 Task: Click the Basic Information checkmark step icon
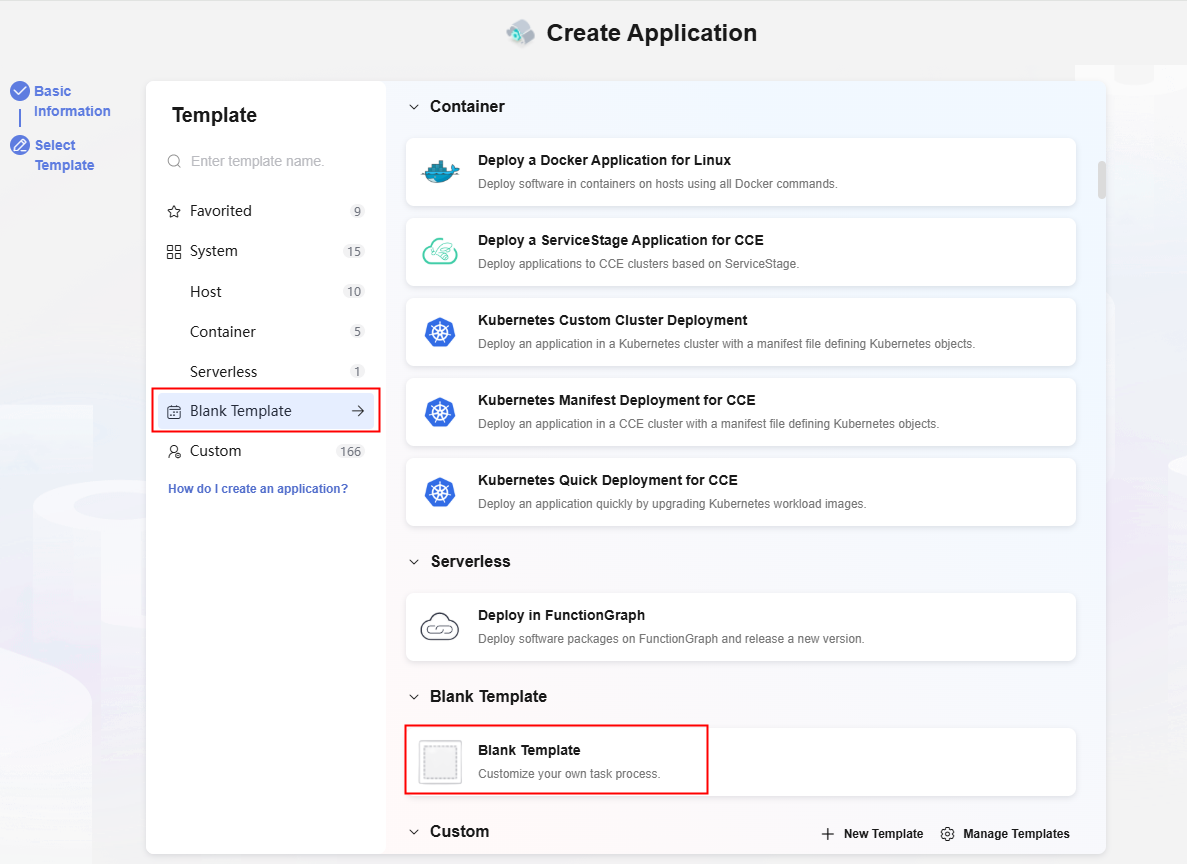point(20,92)
